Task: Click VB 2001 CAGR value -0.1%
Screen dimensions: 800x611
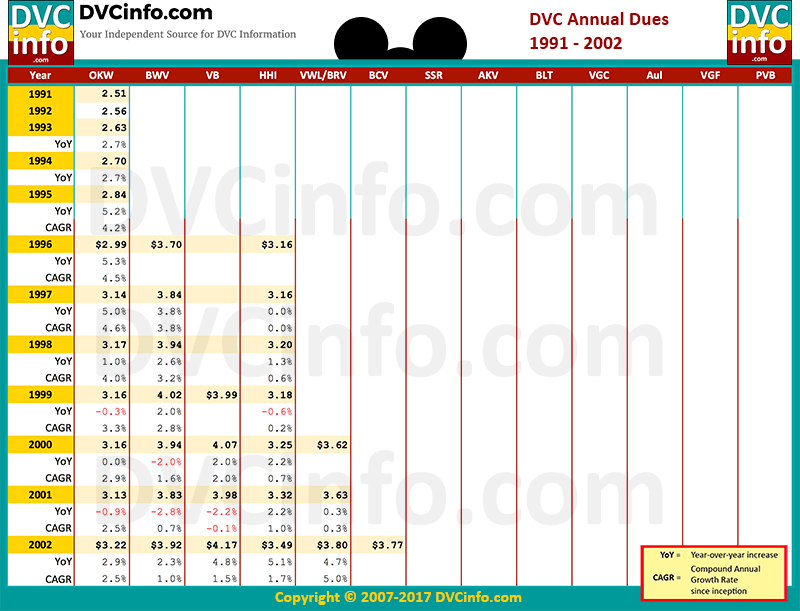Action: (221, 528)
